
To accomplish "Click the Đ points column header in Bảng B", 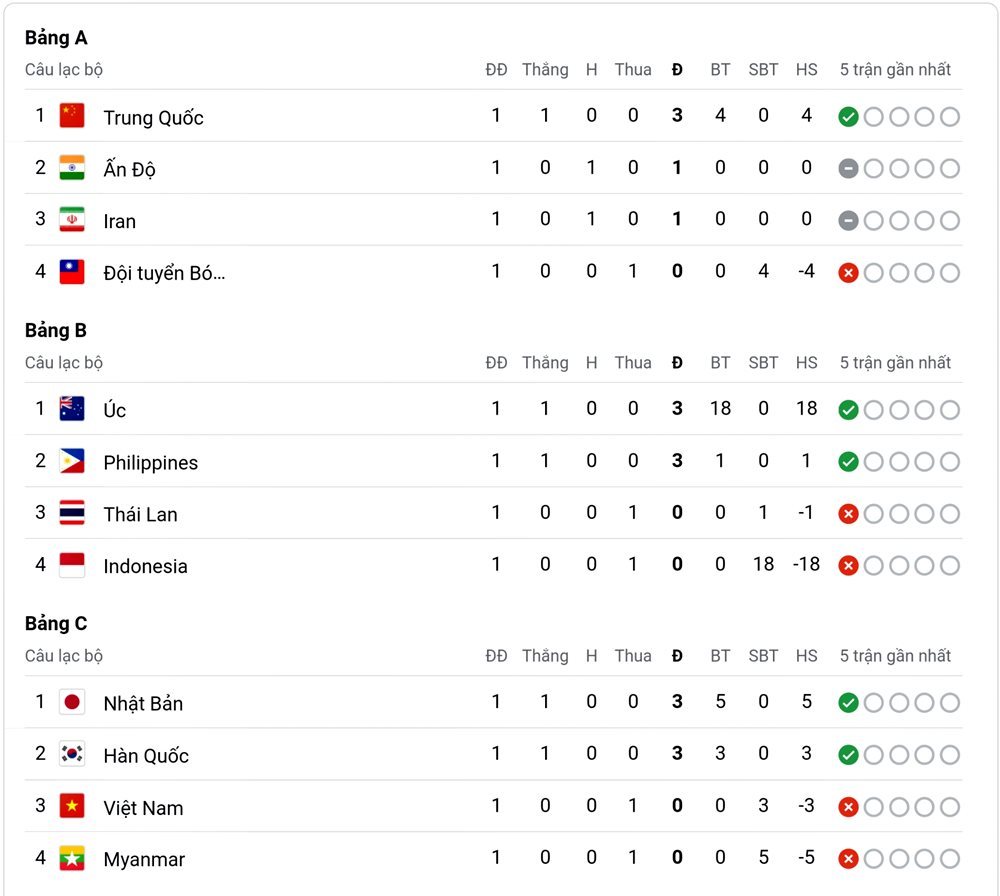I will (677, 362).
